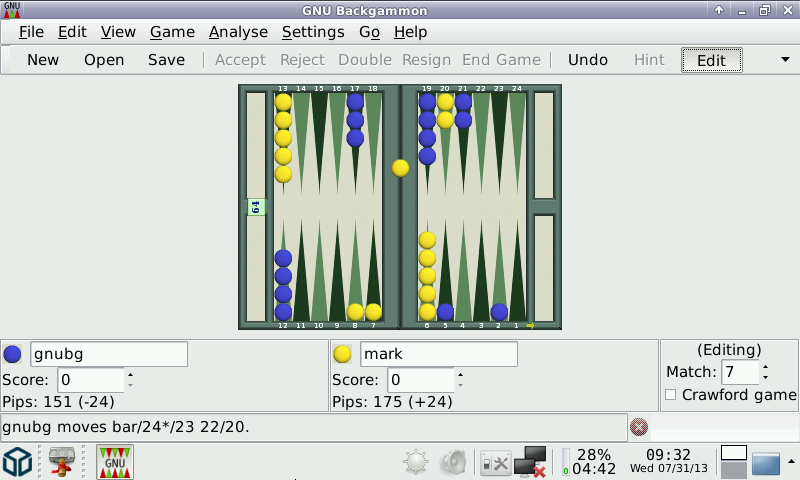This screenshot has height=480, width=800.
Task: Click the mark score field
Action: (421, 380)
